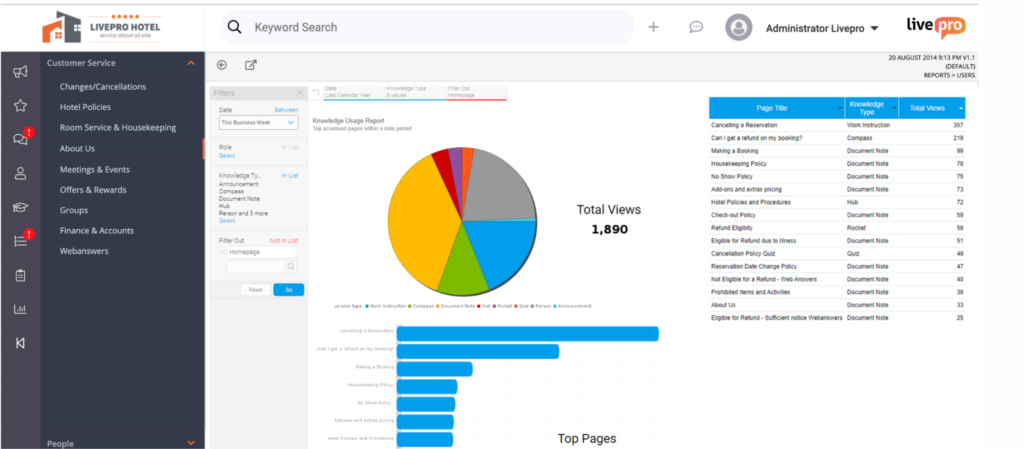Screen dimensions: 1024x449
Task: Open the chat bubble icon in header
Action: tap(696, 27)
